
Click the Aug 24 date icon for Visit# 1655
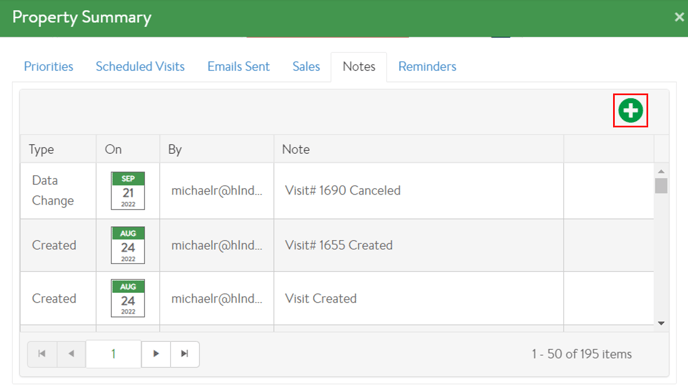[x=128, y=245]
